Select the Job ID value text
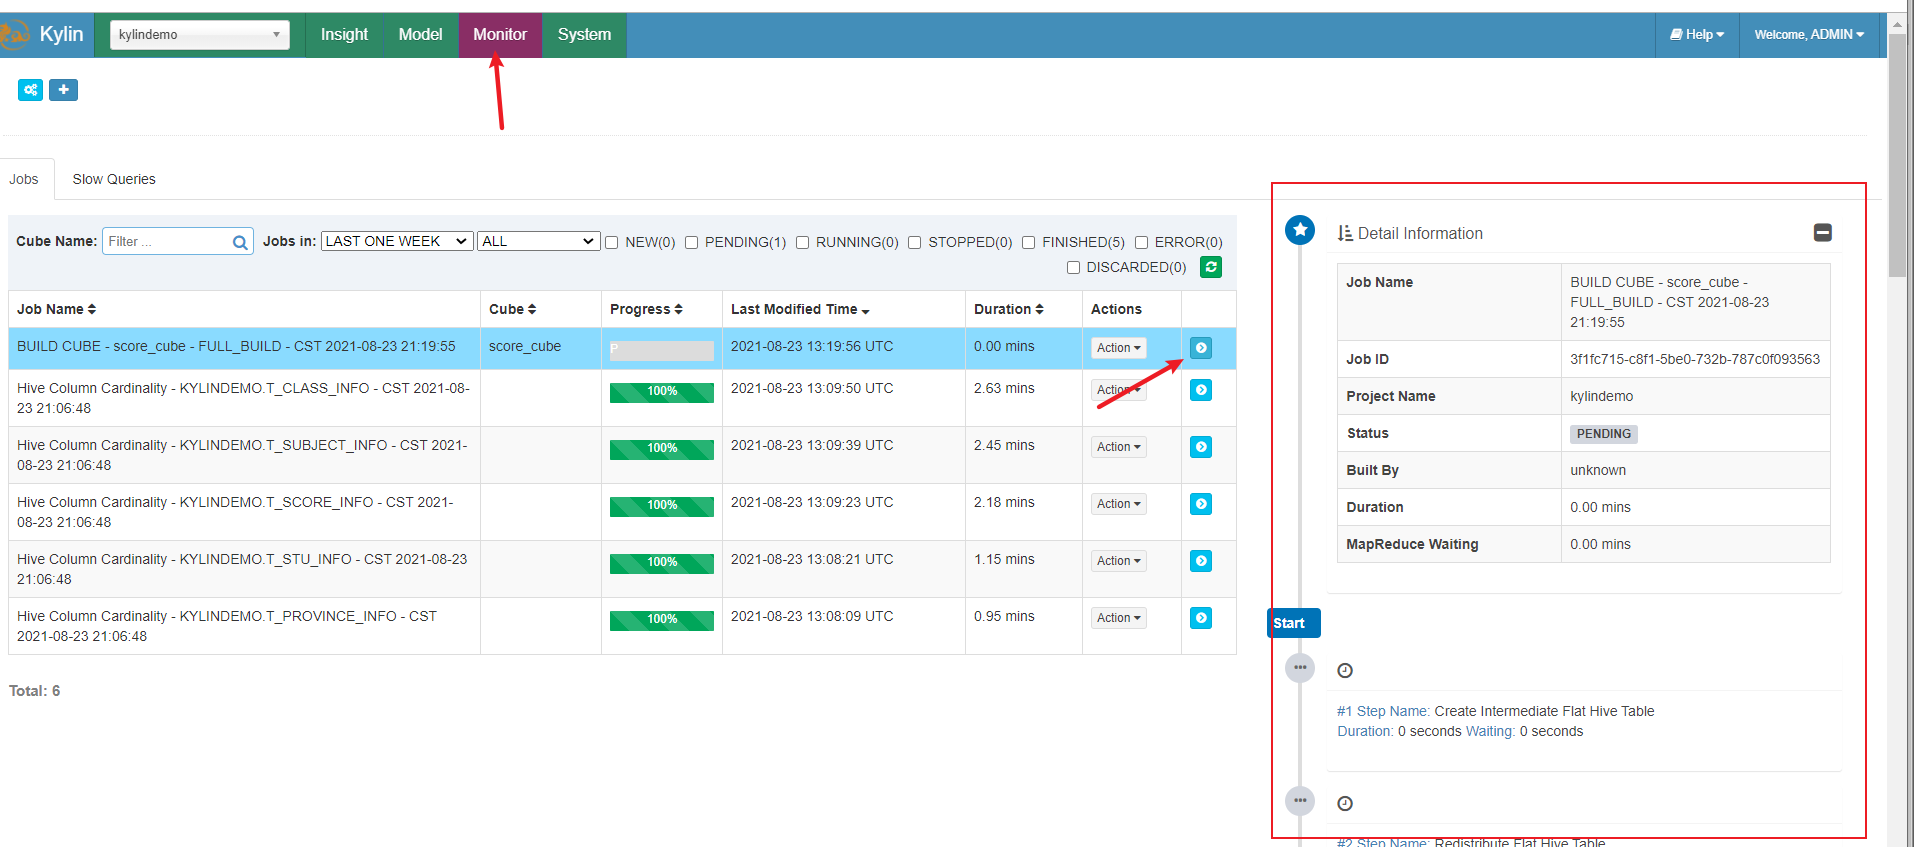 [x=1695, y=359]
